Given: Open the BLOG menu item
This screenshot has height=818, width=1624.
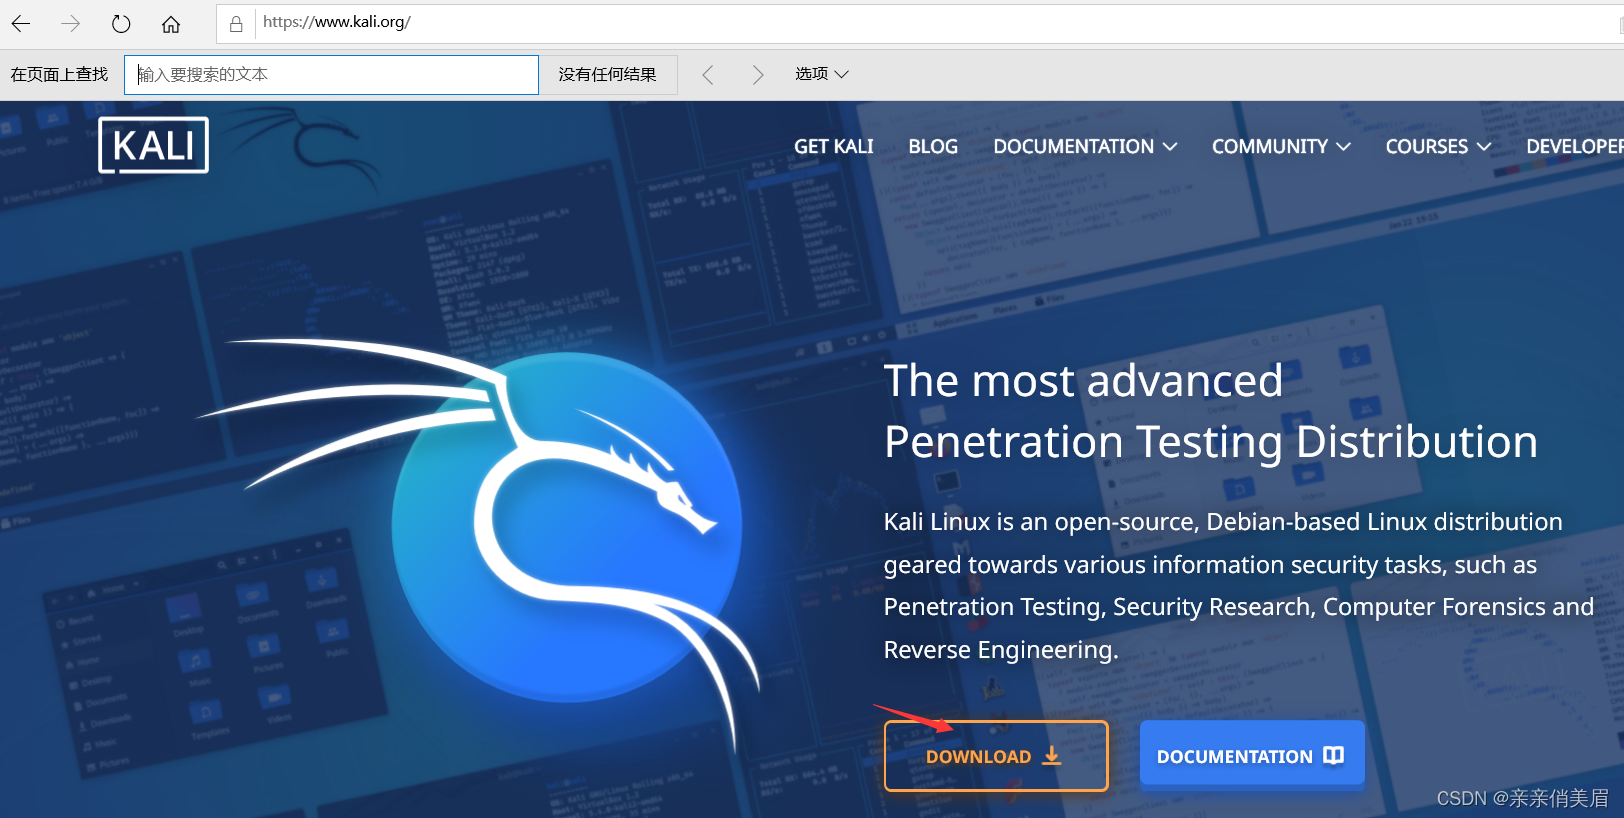Looking at the screenshot, I should 933,147.
